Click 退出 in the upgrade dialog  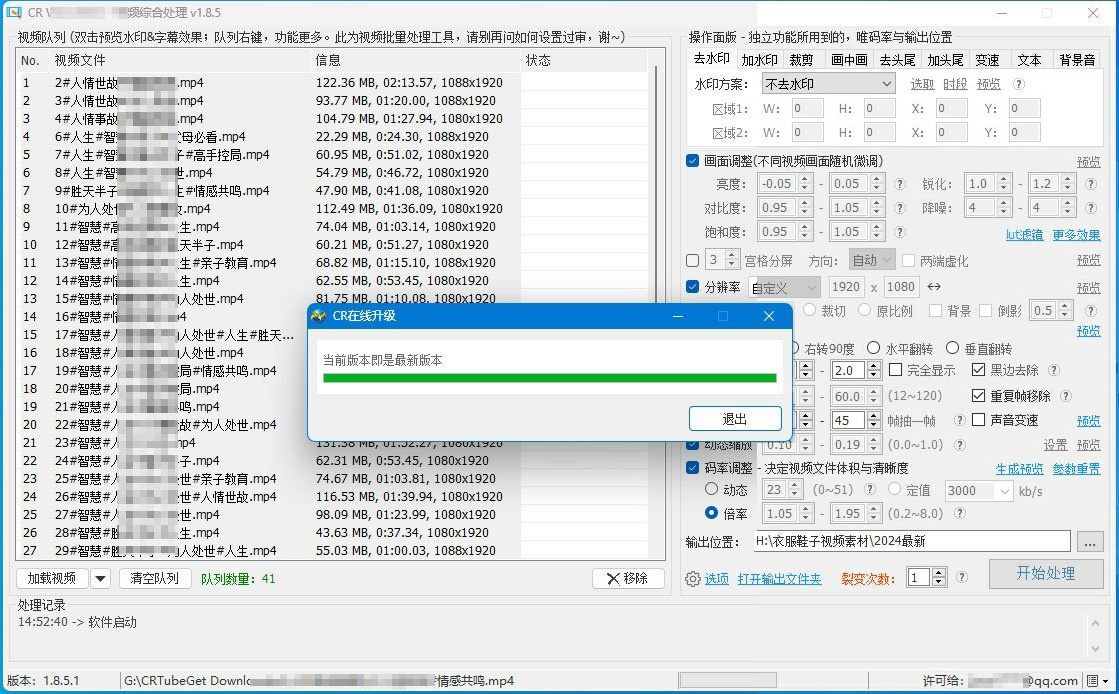point(734,419)
